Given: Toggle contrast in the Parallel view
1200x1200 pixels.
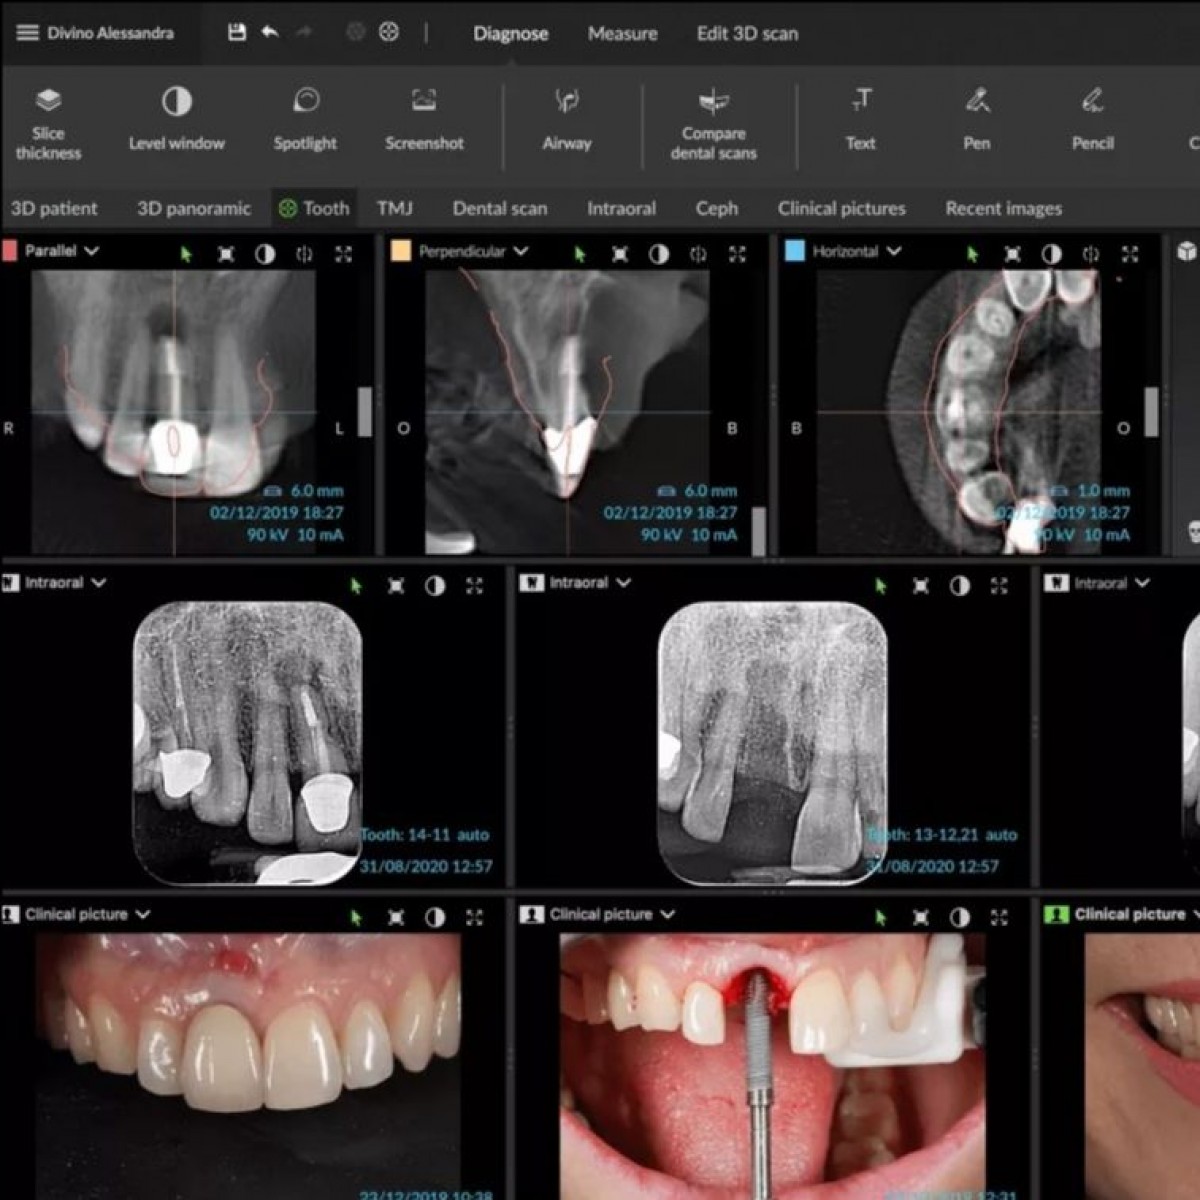Looking at the screenshot, I should tap(265, 254).
